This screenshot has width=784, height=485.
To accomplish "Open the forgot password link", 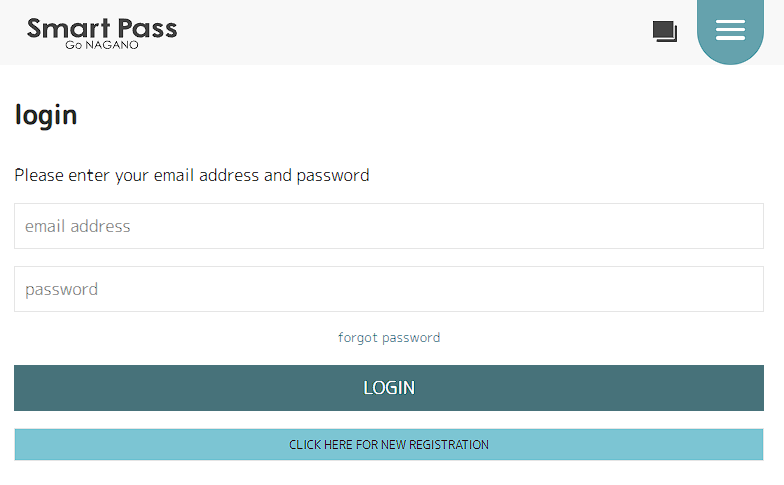I will tap(389, 338).
